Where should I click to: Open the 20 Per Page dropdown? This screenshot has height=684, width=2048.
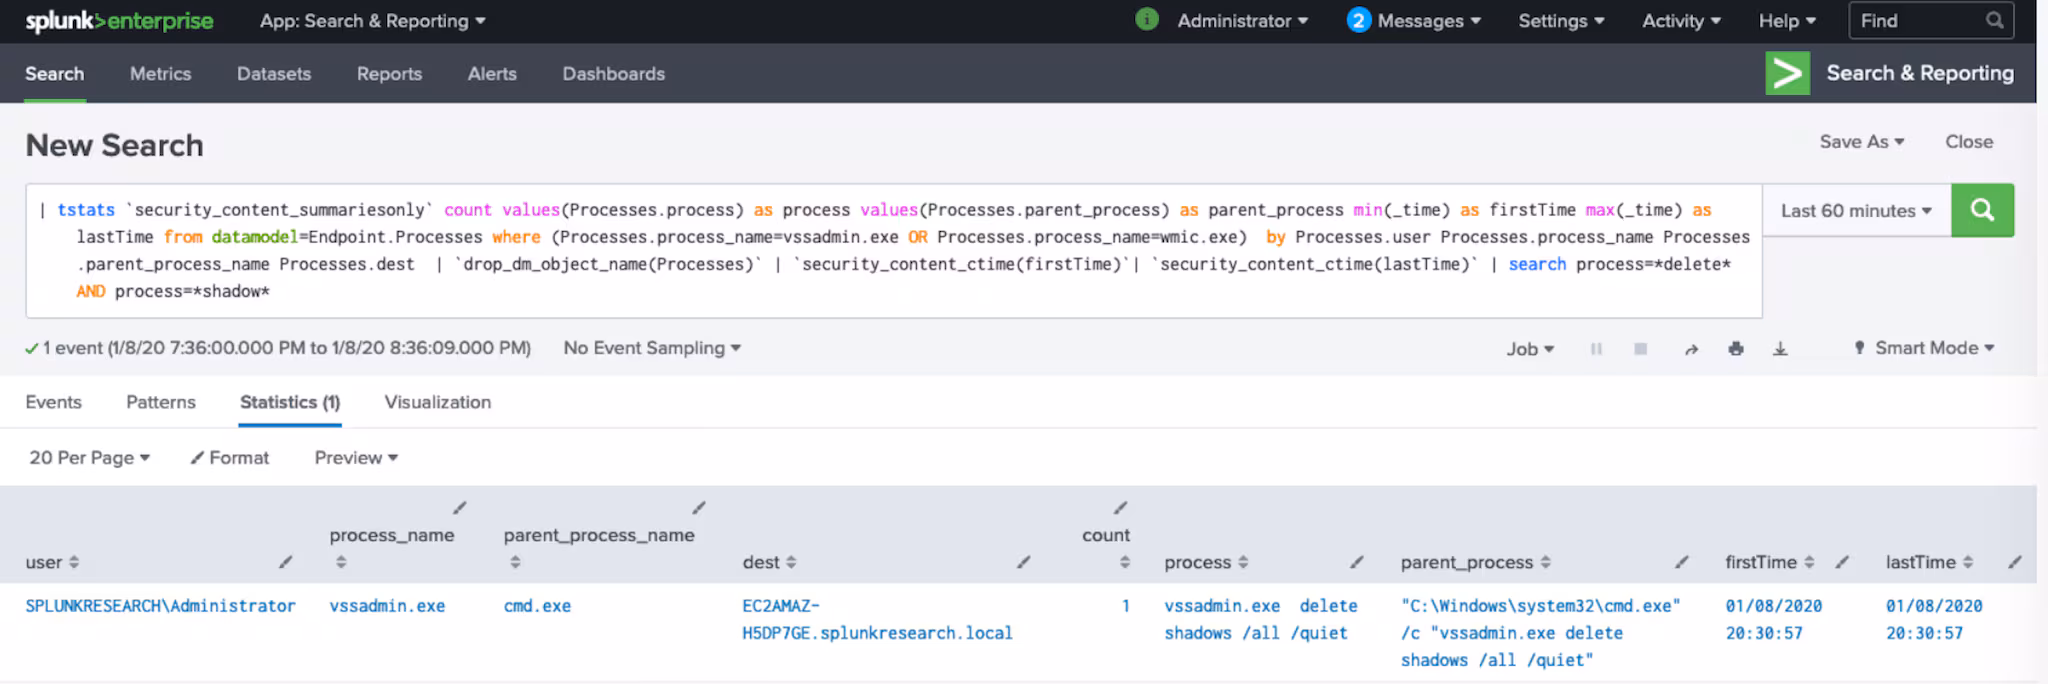pos(89,457)
